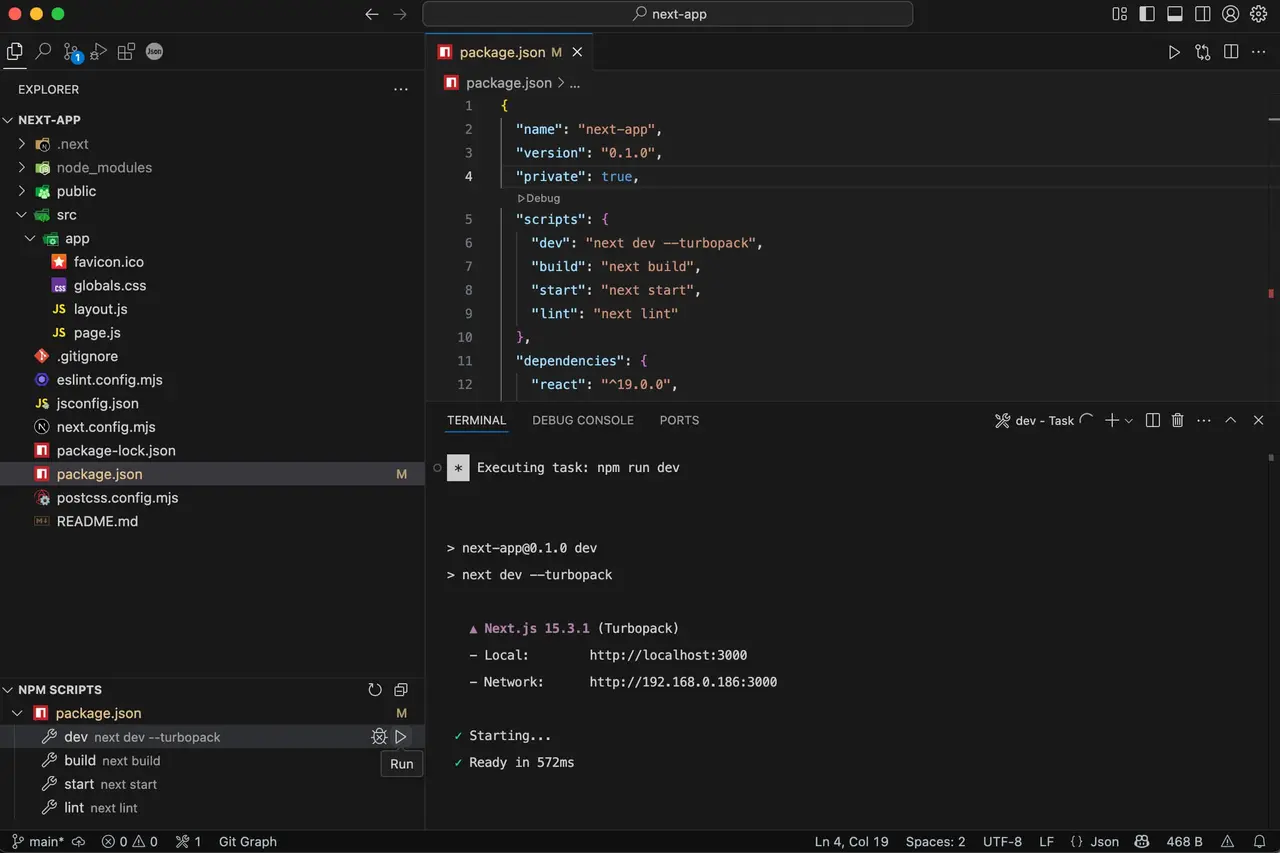The width and height of the screenshot is (1280, 853).
Task: Run the file using editor play icon
Action: click(1174, 52)
